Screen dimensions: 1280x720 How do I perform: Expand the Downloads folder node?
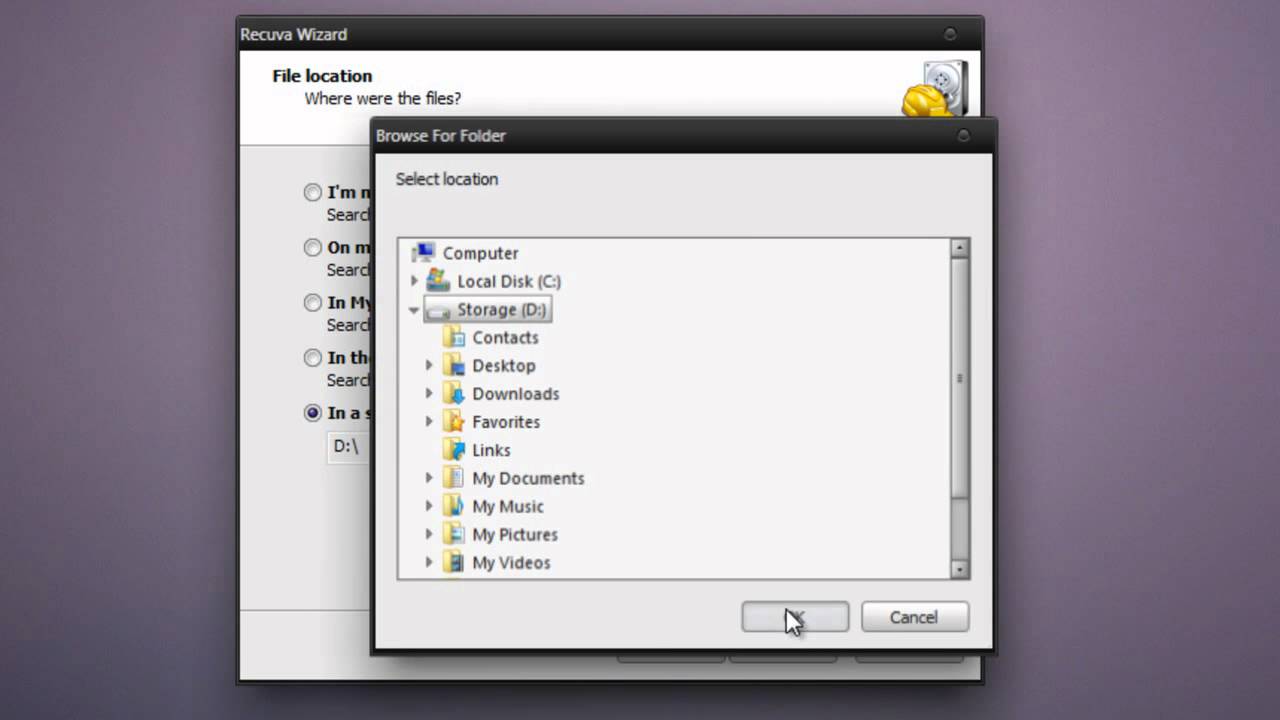[430, 393]
